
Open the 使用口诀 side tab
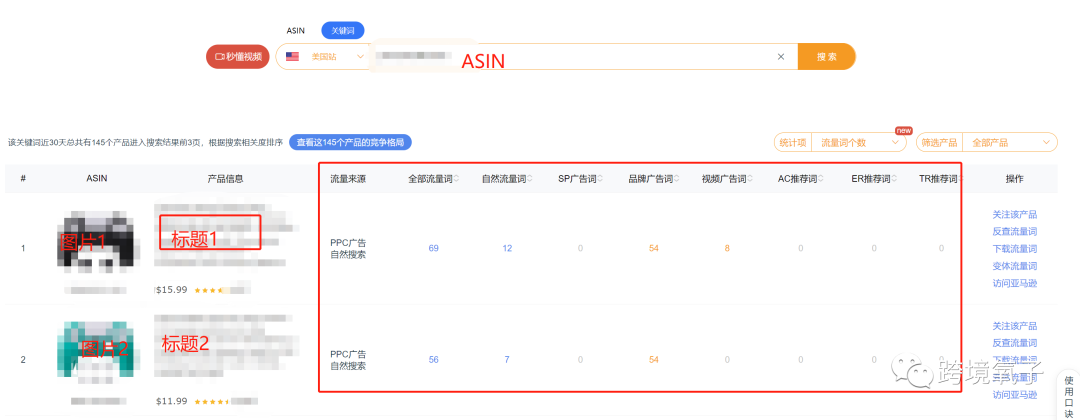(1068, 395)
